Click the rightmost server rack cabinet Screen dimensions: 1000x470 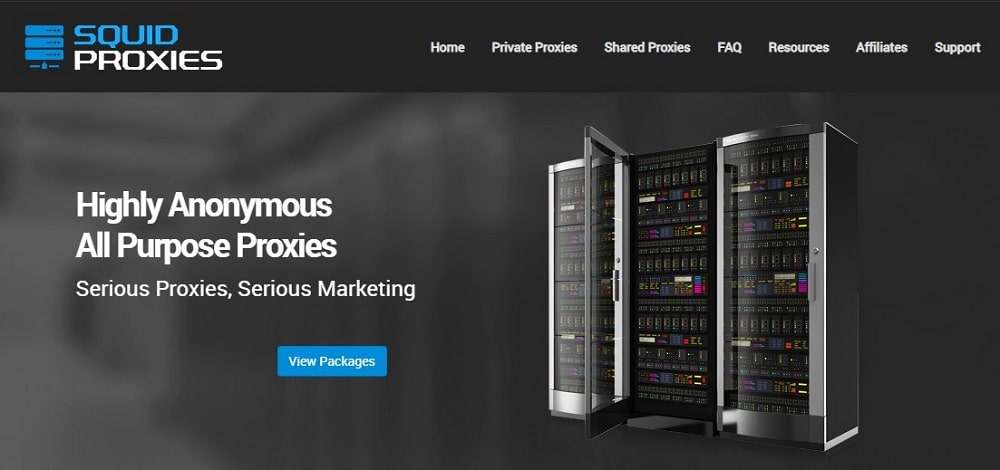[786, 284]
